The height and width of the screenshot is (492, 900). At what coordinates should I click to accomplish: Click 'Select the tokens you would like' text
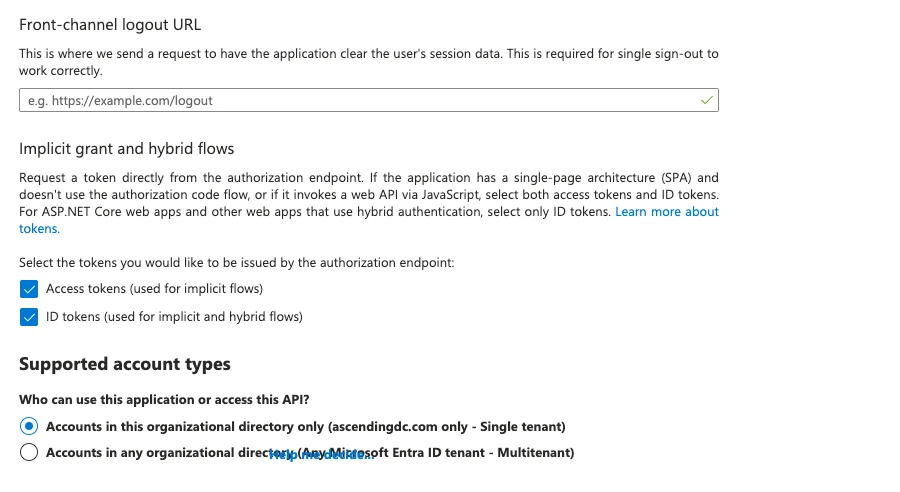236,263
